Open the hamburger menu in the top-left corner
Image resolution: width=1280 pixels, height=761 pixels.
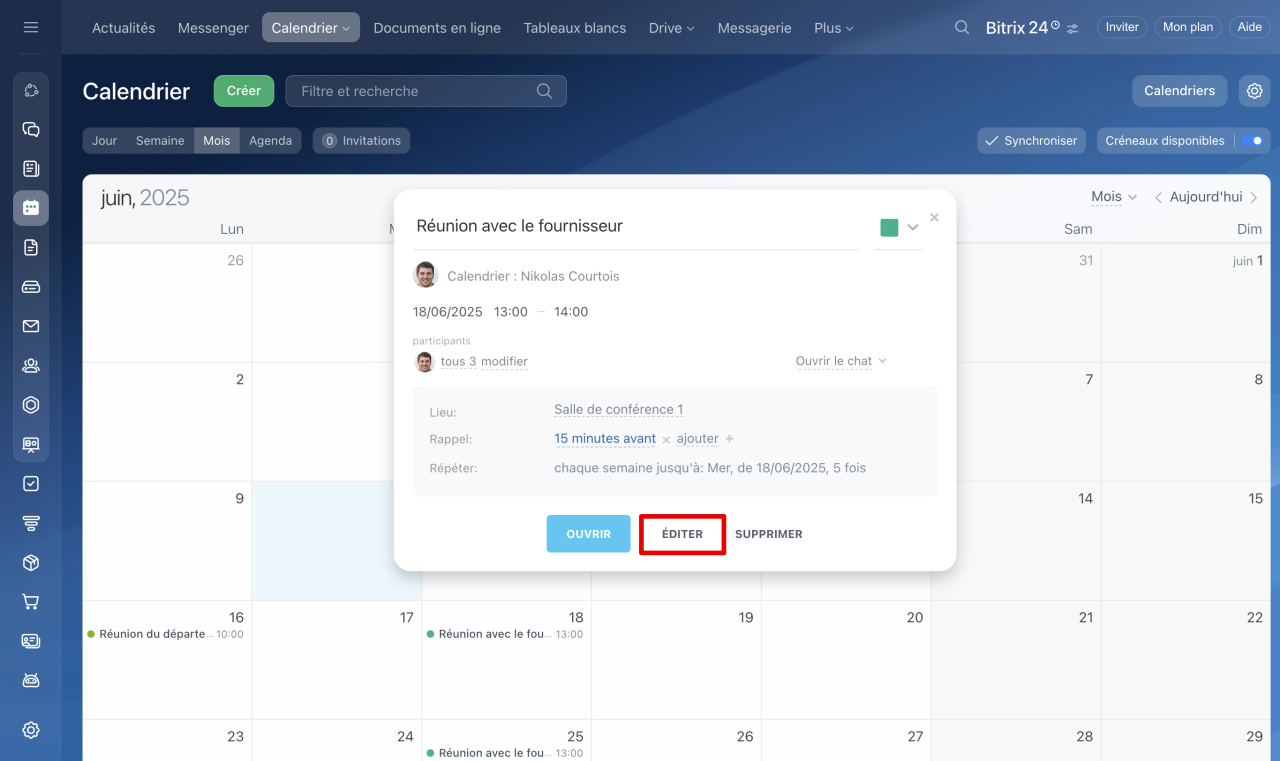[31, 27]
